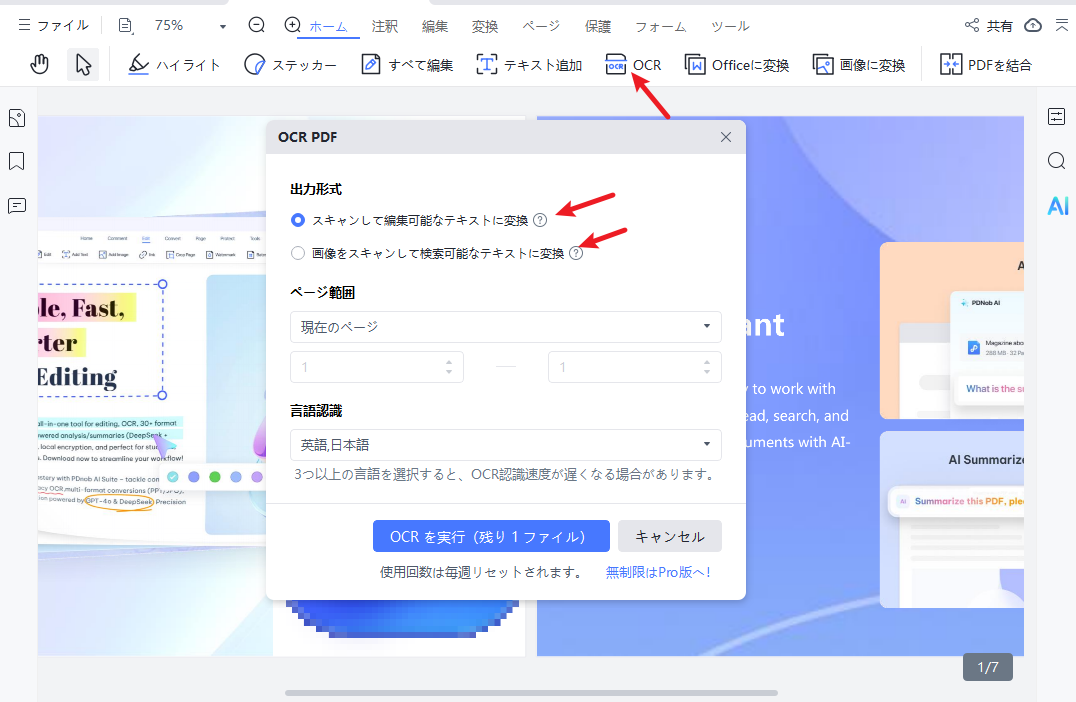Open the 現在のページ page range dropdown
This screenshot has height=702, width=1076.
pyautogui.click(x=506, y=327)
